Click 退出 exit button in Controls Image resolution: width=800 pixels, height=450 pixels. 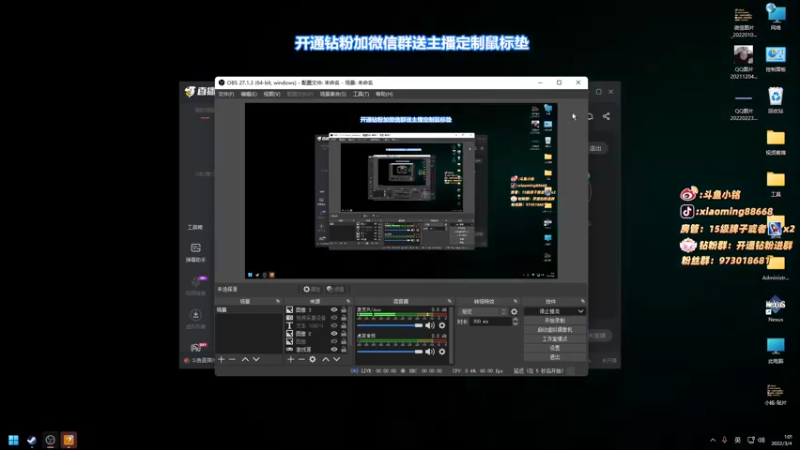coord(555,357)
